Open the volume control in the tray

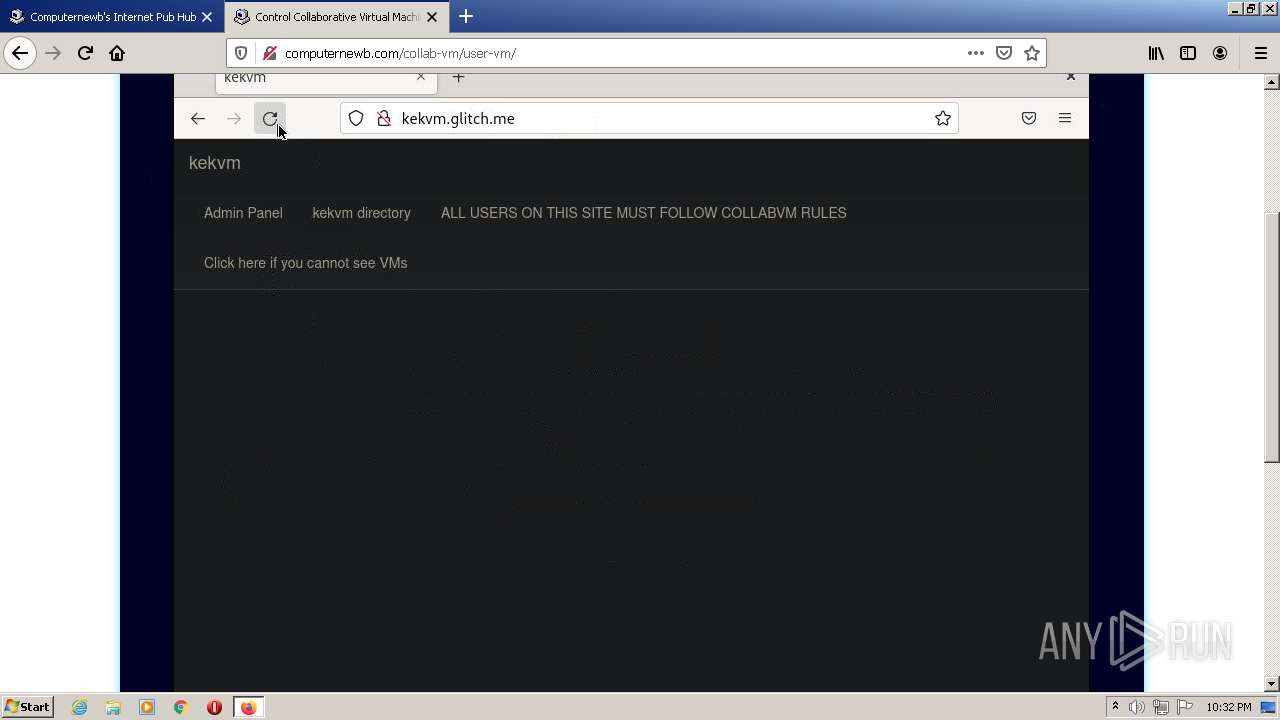pyautogui.click(x=1137, y=707)
